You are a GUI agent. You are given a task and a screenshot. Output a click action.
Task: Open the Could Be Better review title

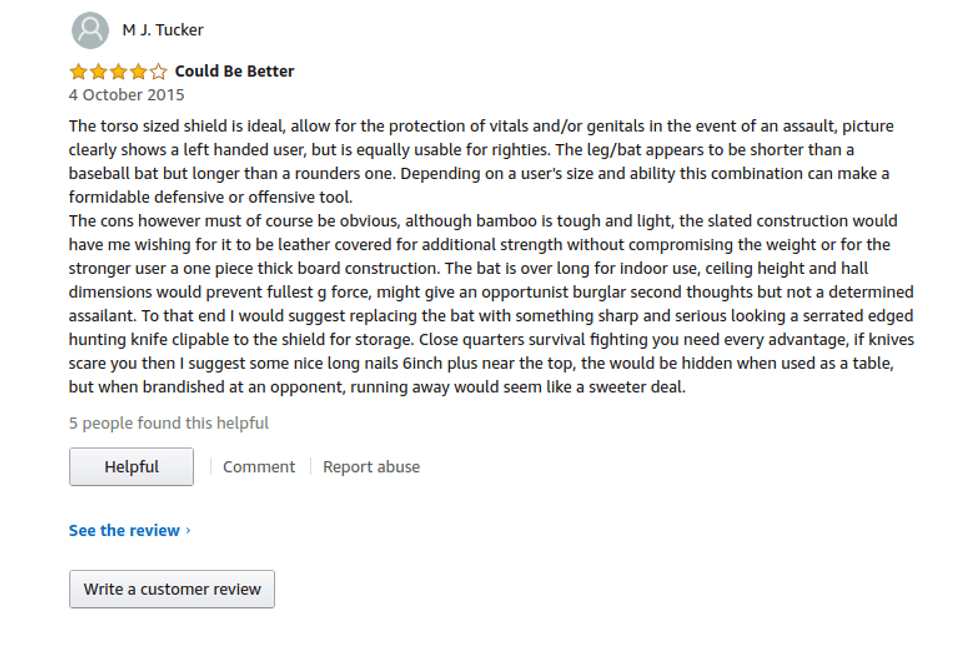234,72
